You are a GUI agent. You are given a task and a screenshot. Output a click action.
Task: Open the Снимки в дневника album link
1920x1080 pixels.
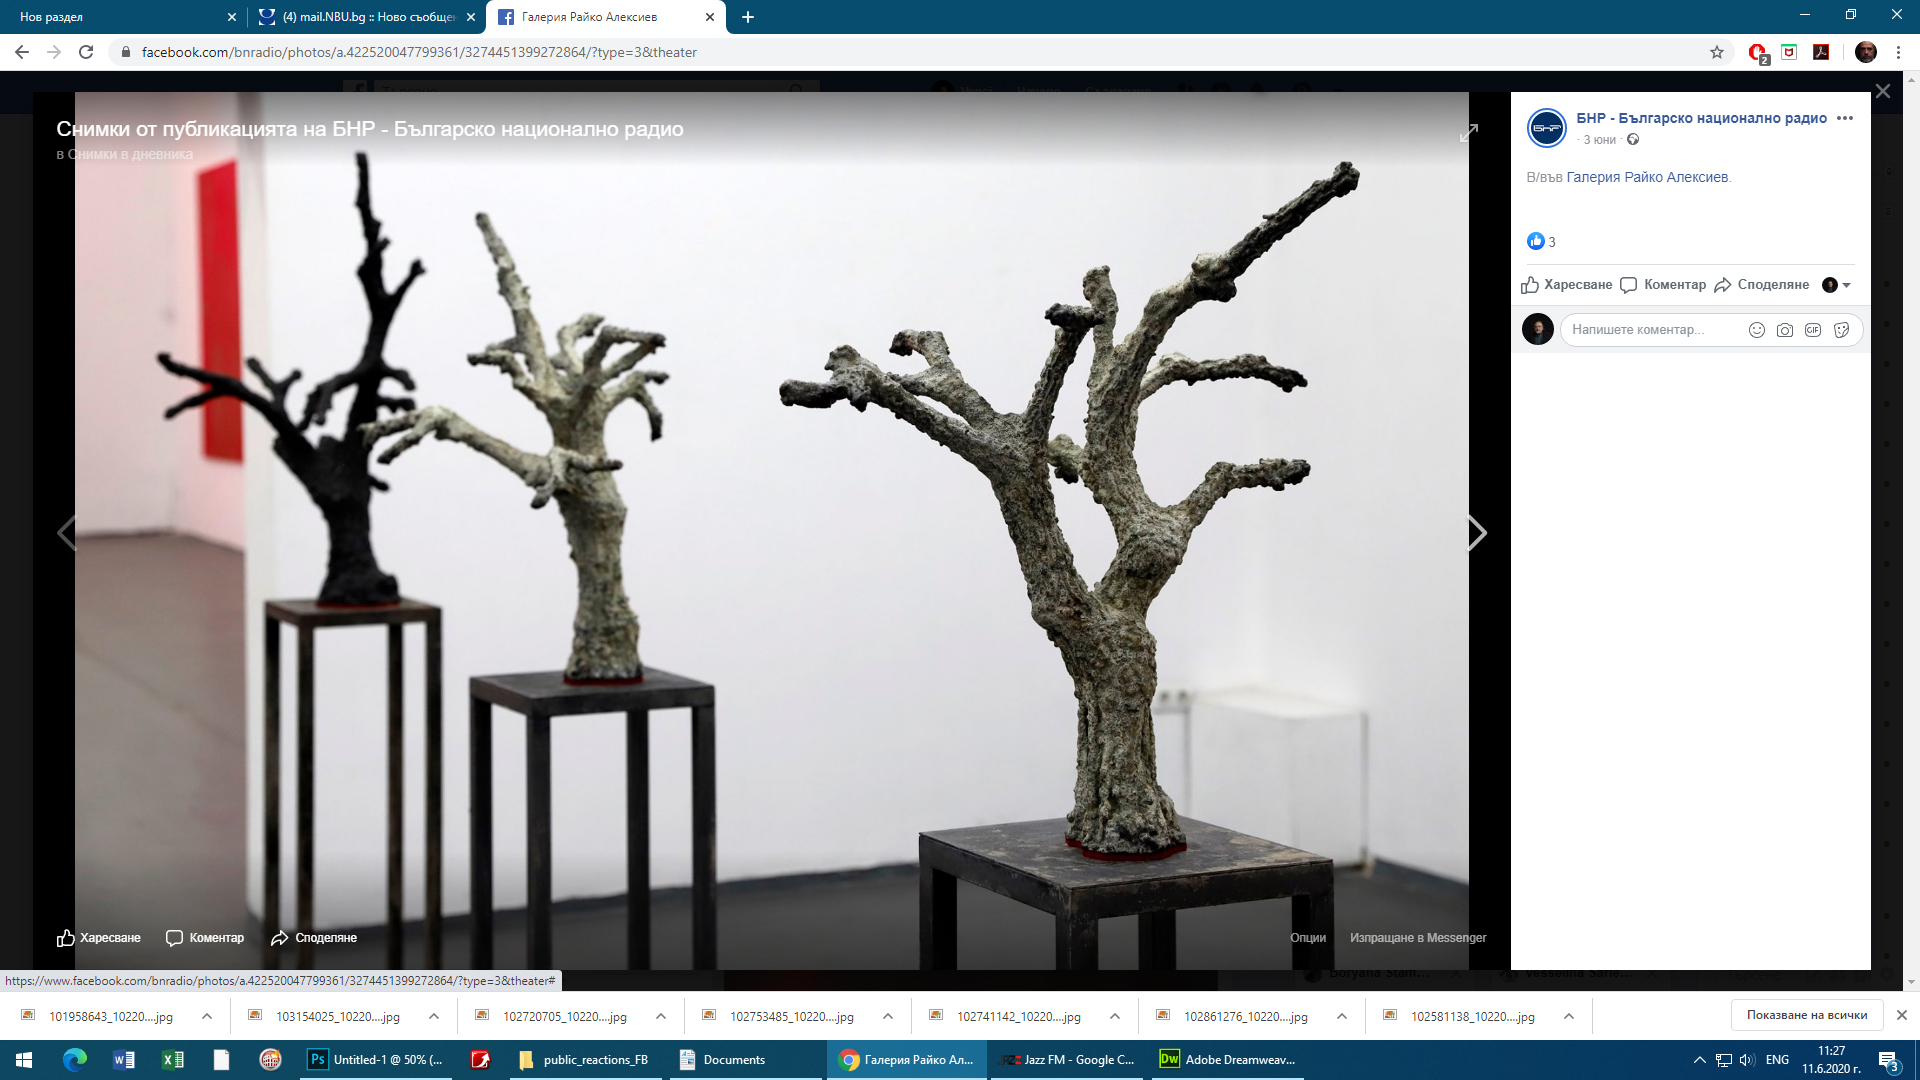(x=130, y=154)
